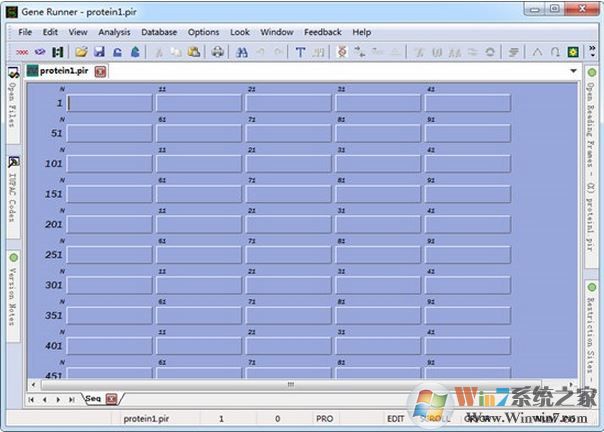This screenshot has height=432, width=604.
Task: Close the protein1.pir document tab
Action: tap(101, 71)
